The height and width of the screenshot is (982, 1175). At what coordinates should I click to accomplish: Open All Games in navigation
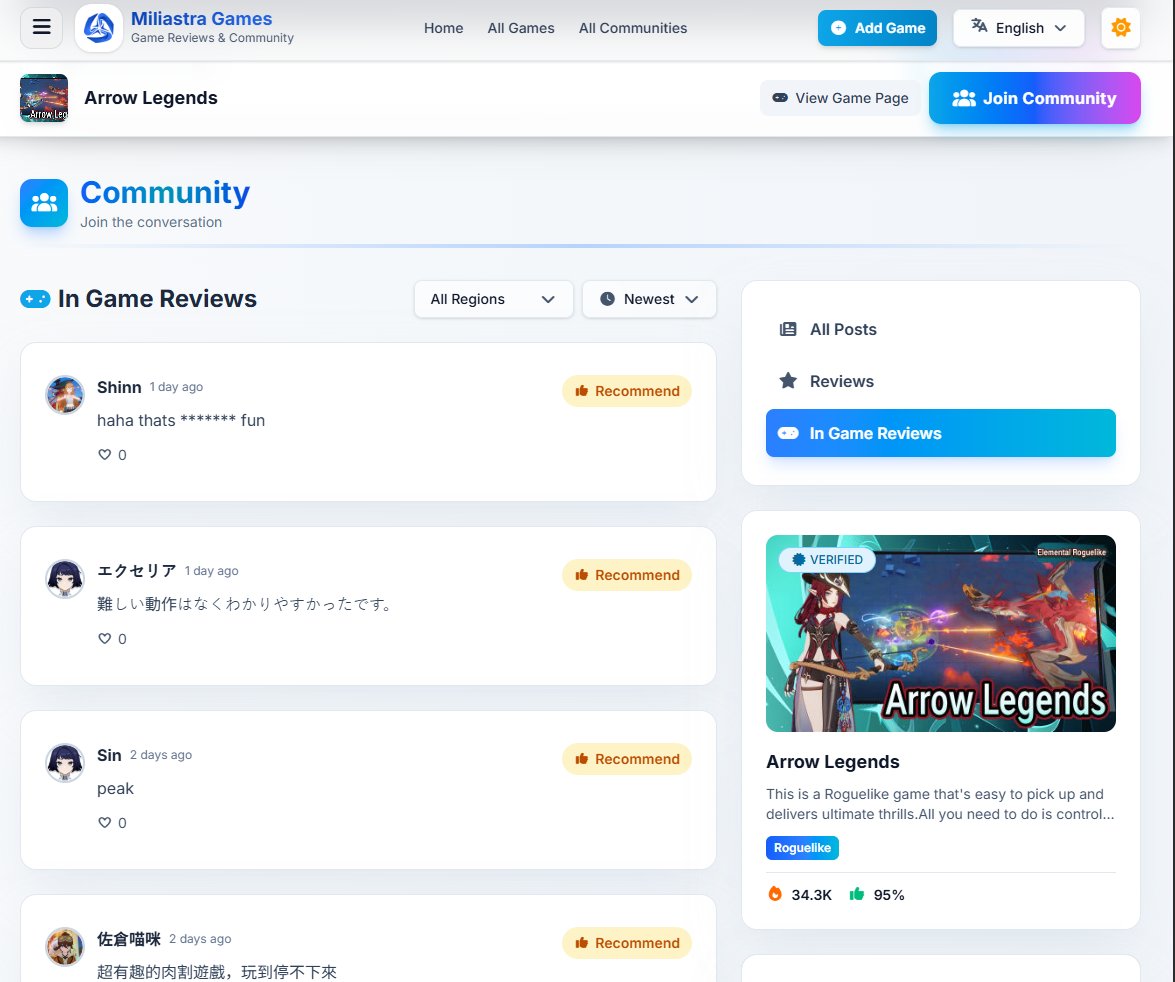521,28
